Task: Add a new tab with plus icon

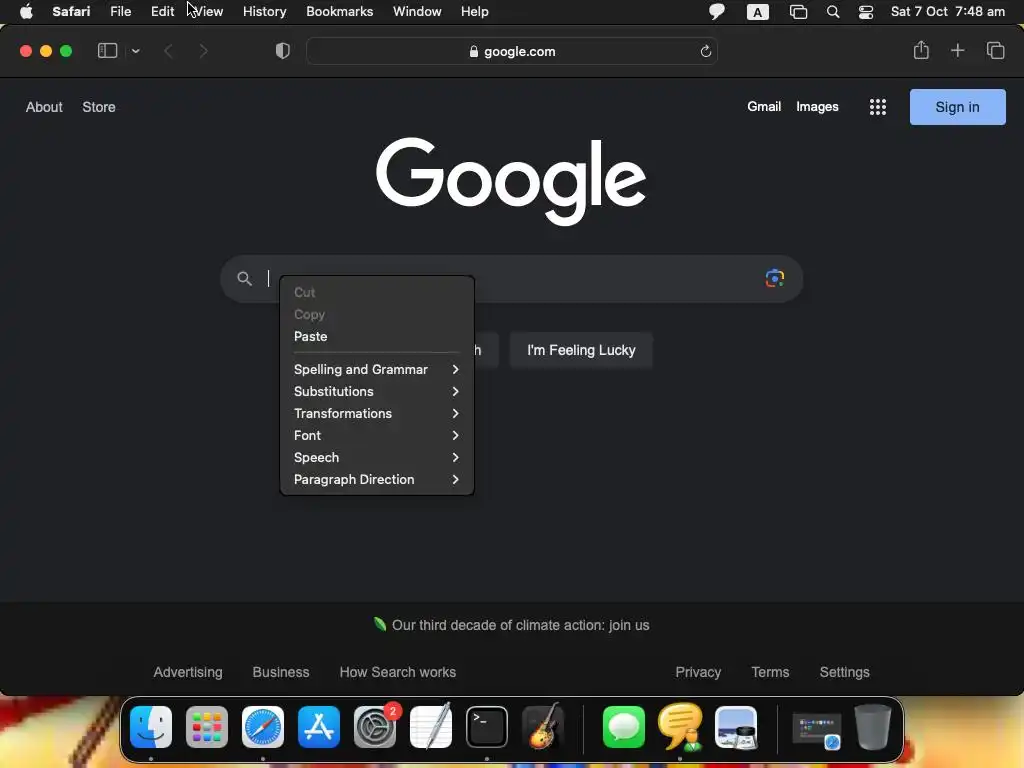Action: pyautogui.click(x=957, y=50)
